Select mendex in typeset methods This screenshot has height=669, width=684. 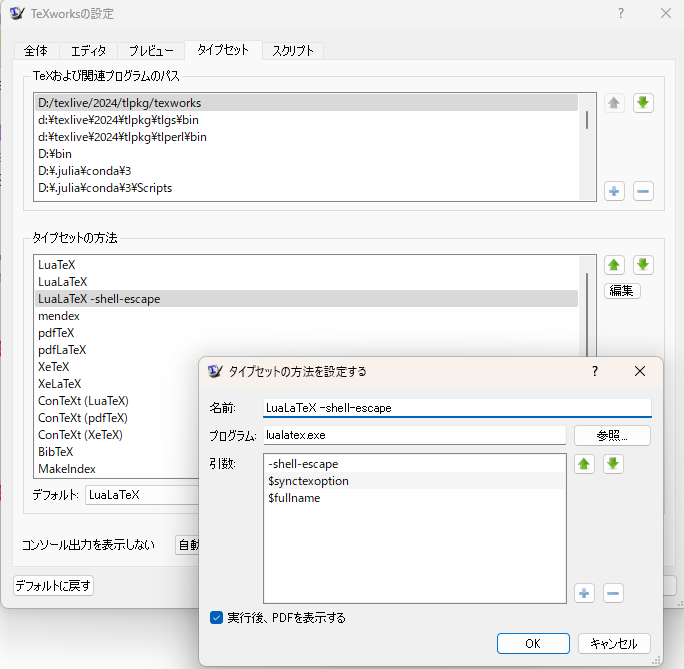306,316
